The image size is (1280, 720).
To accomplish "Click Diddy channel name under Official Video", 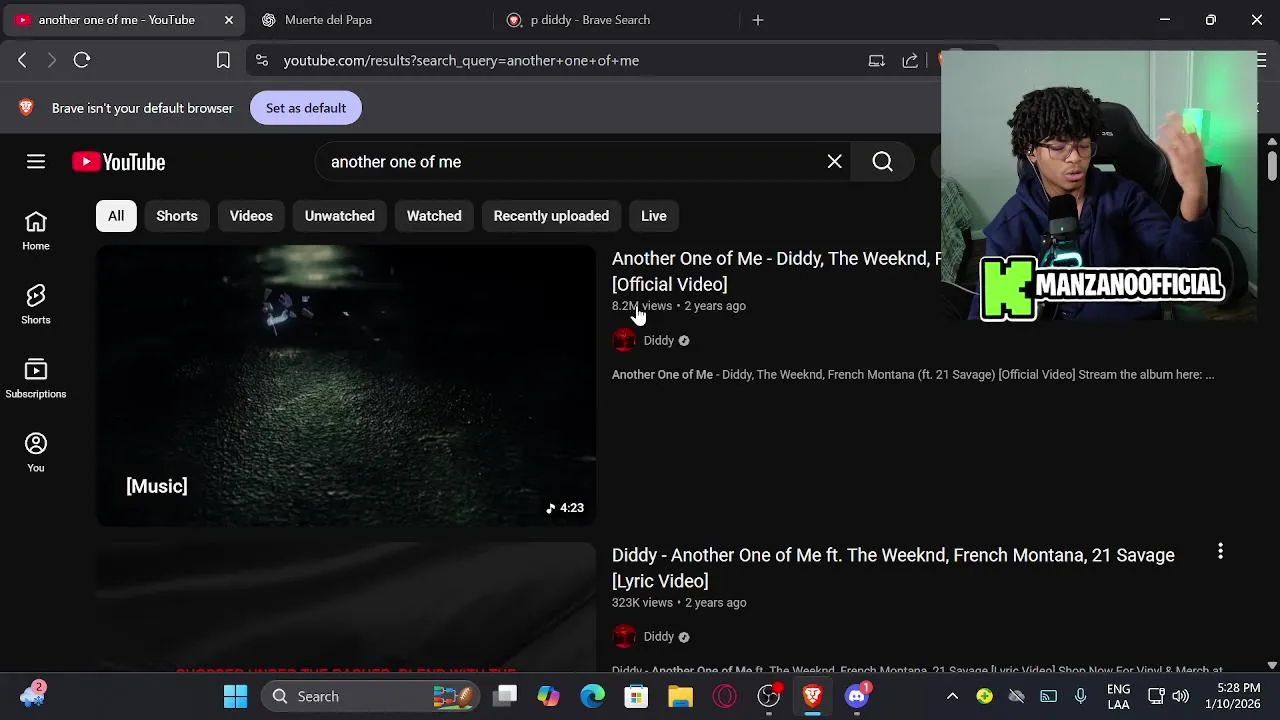I will [659, 340].
